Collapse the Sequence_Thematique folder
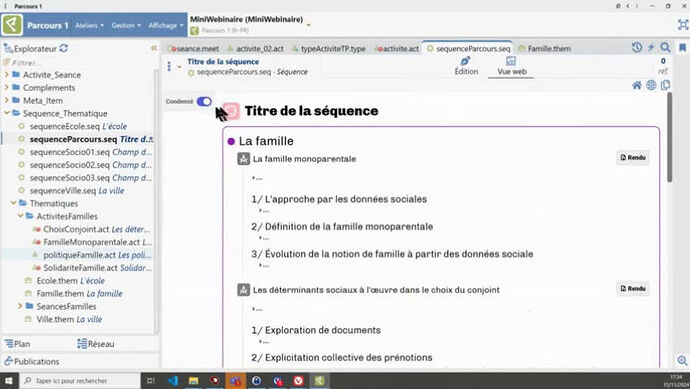690x389 pixels. (7, 113)
